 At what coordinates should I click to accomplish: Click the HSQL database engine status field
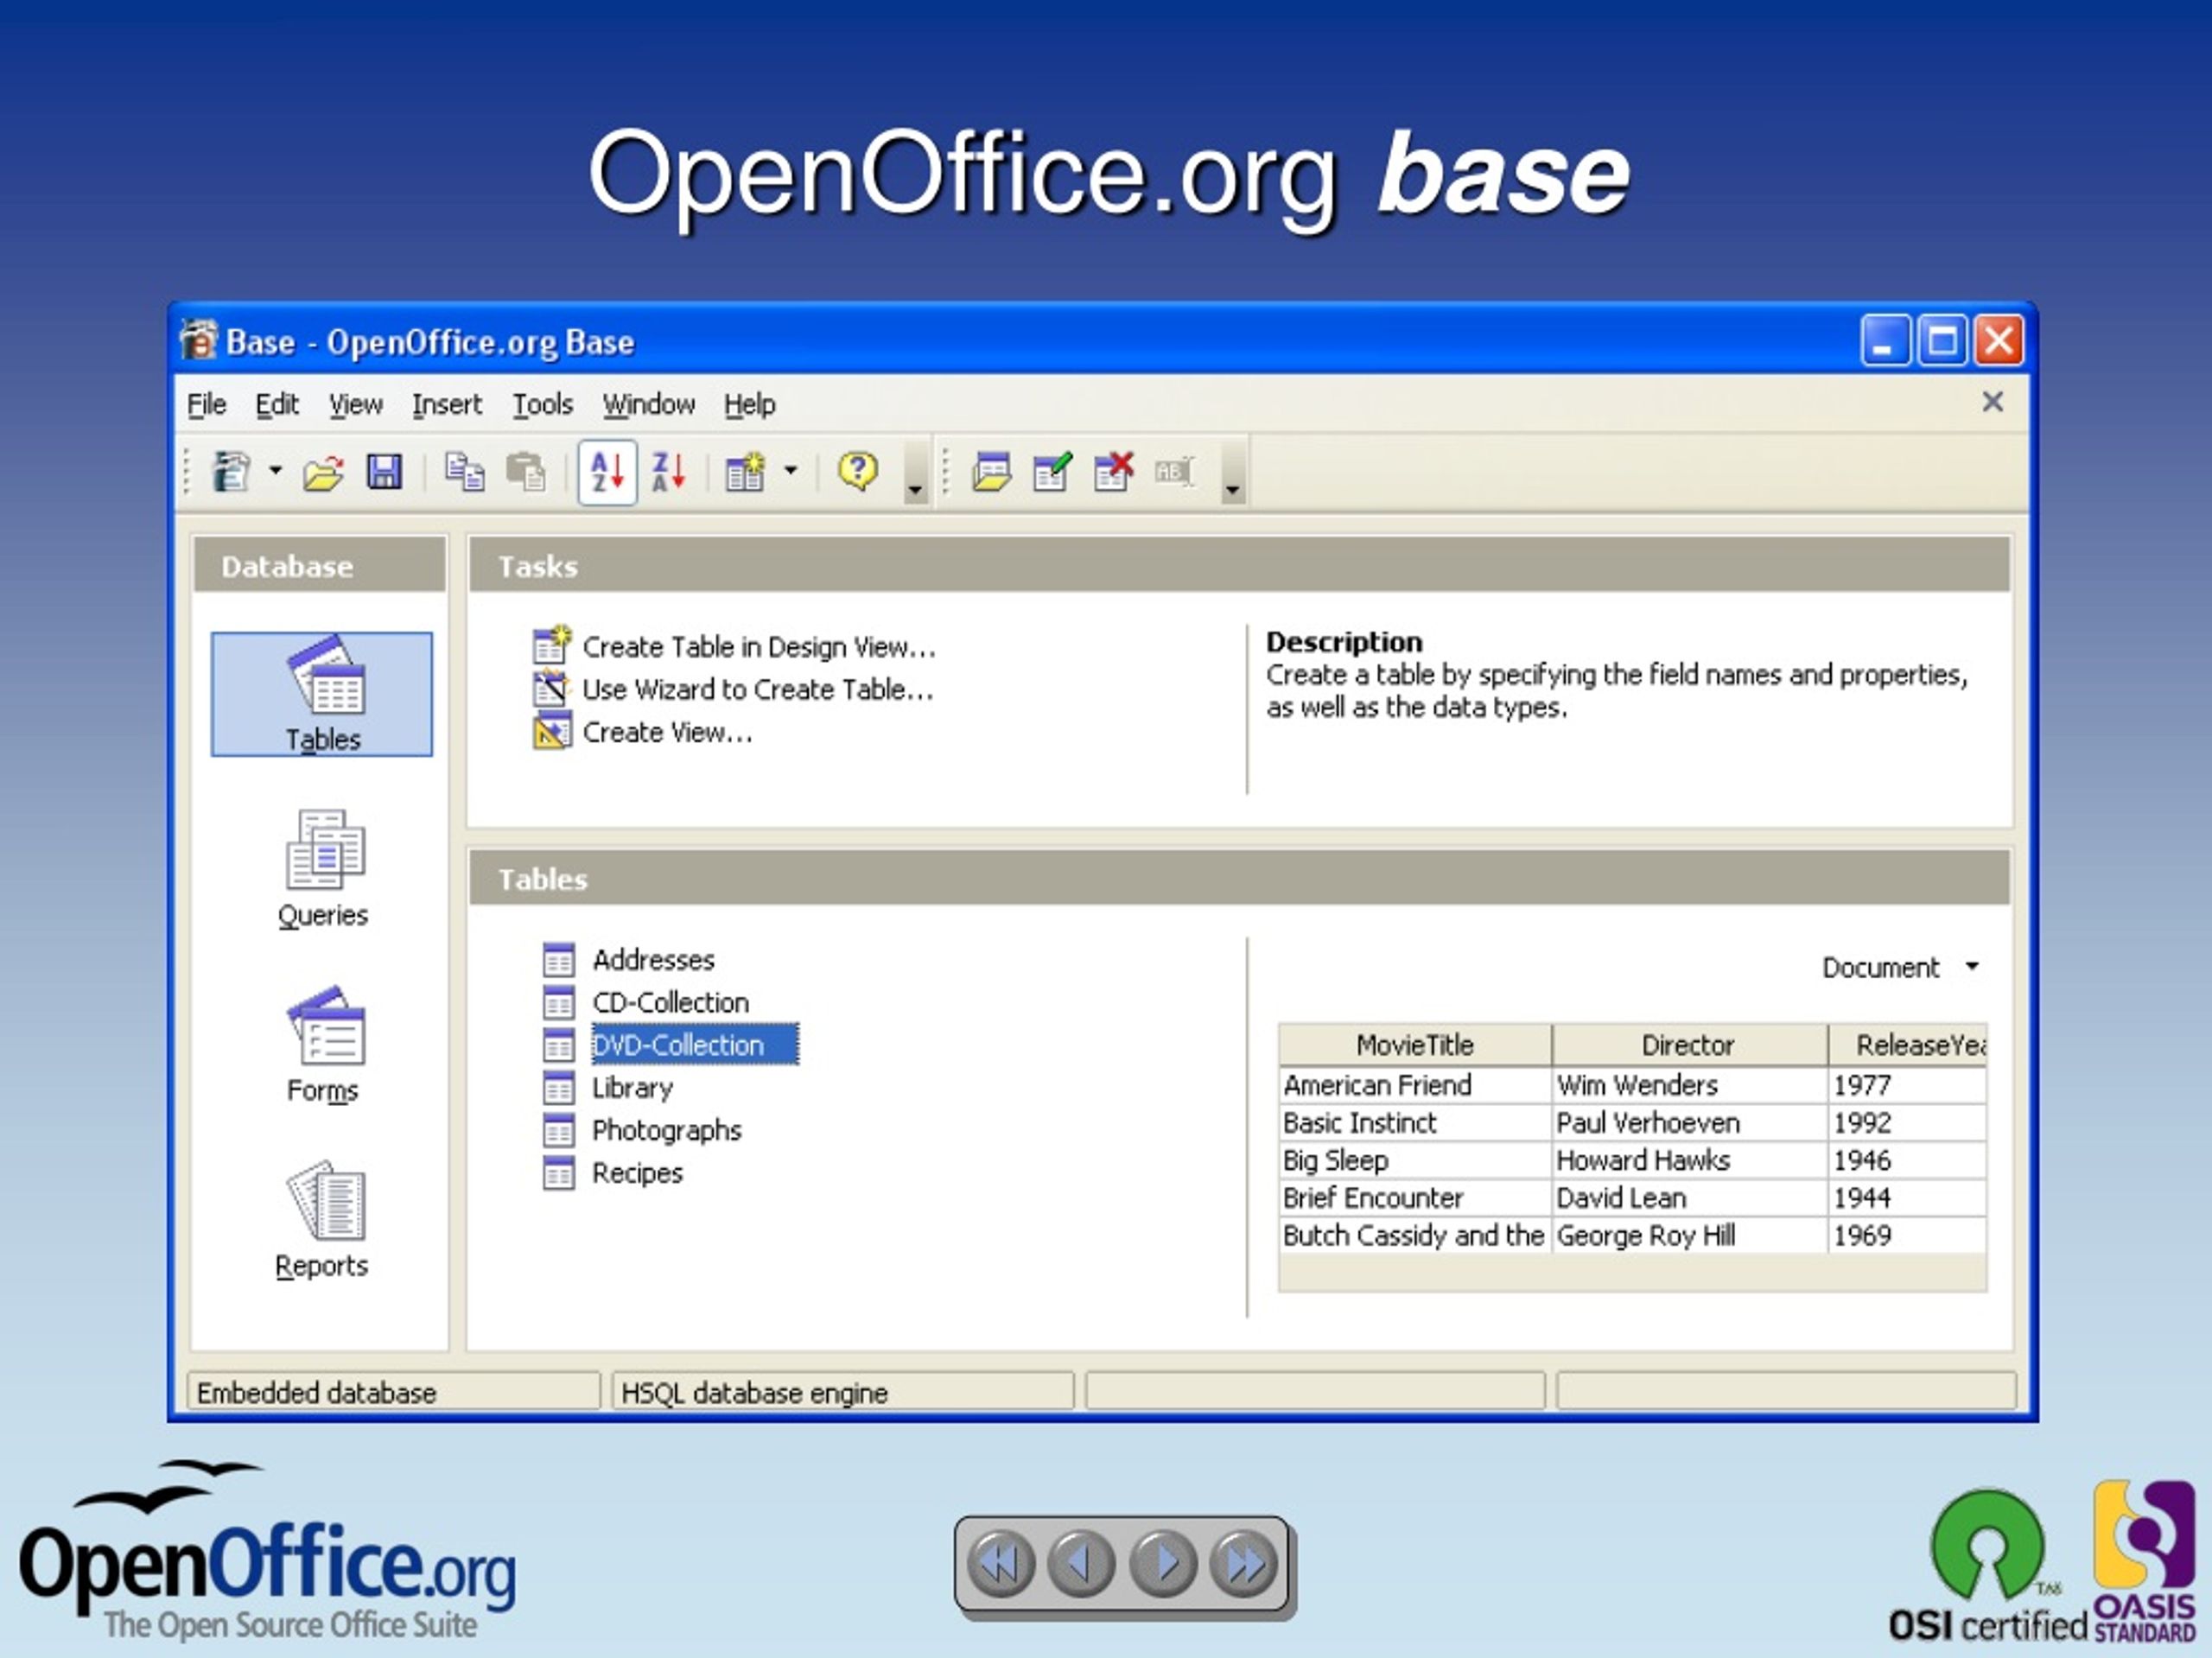point(843,1392)
